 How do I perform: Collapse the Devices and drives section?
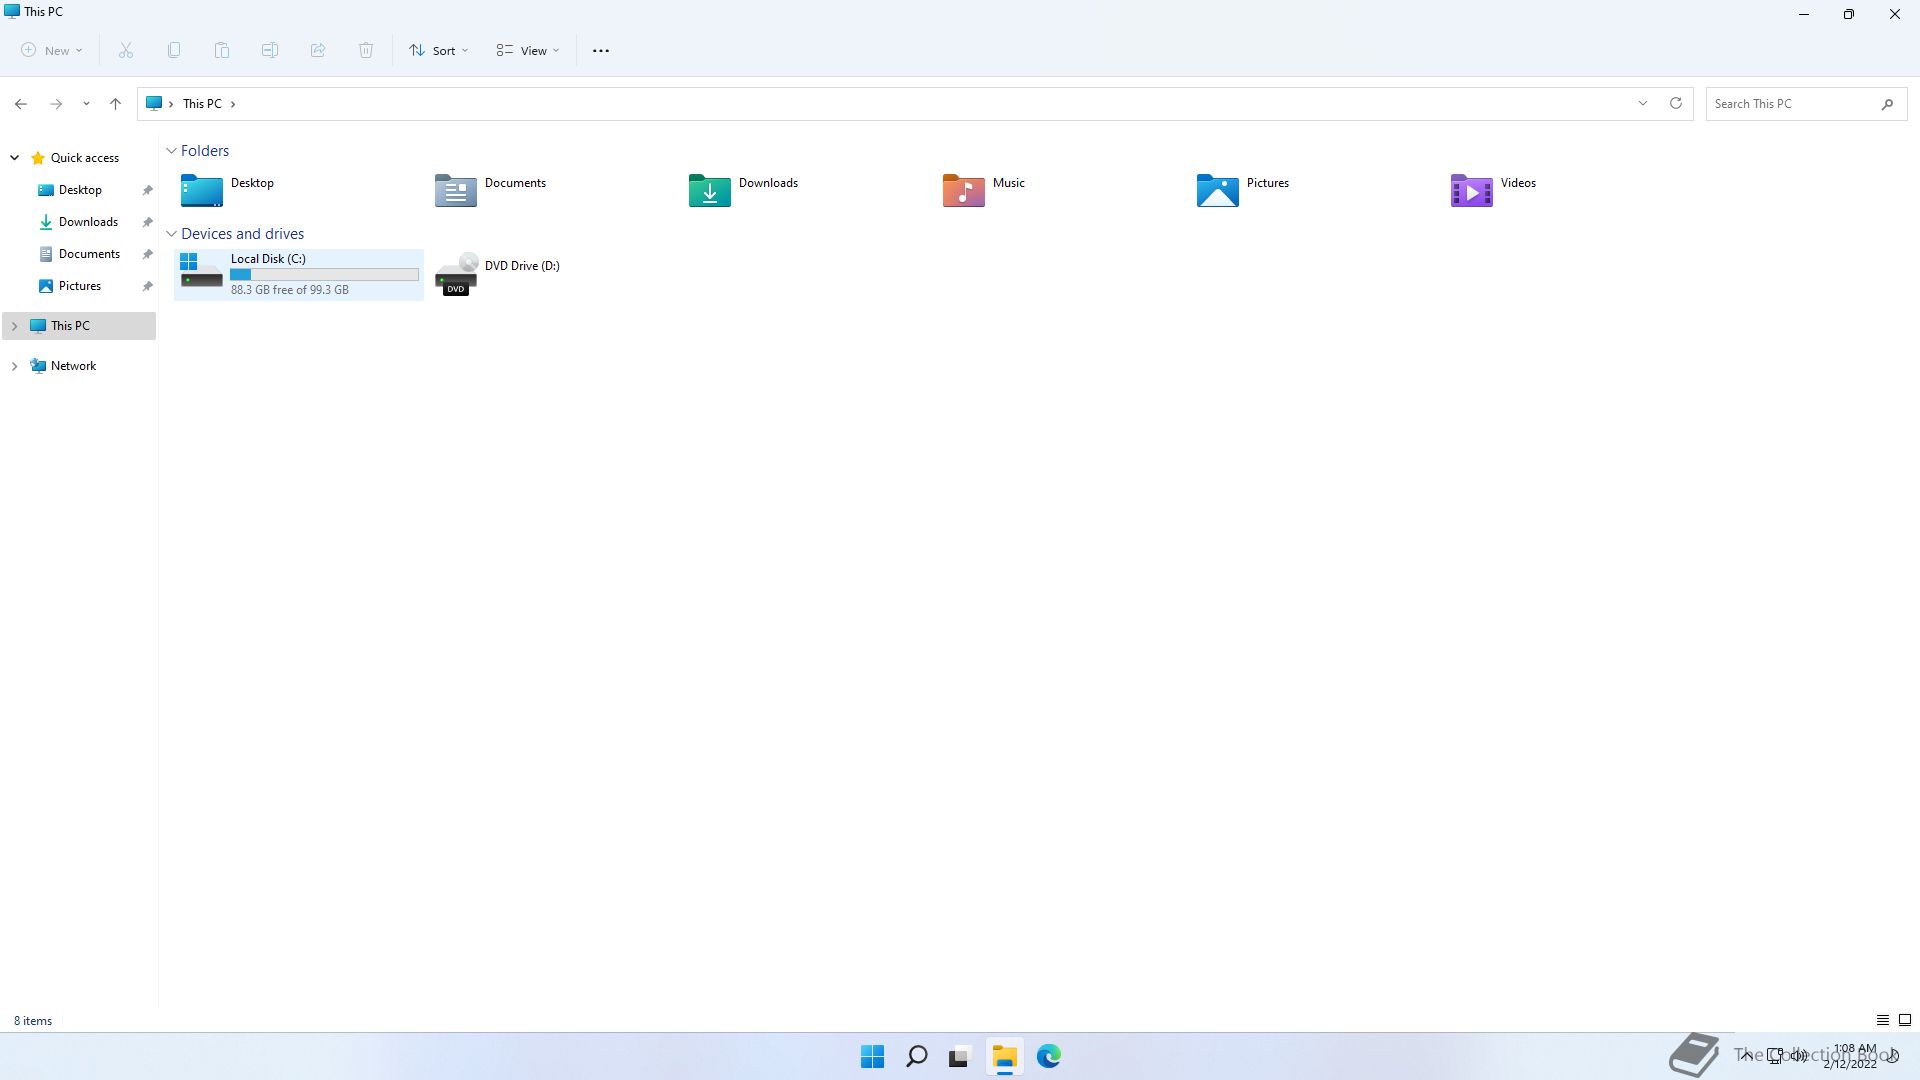pyautogui.click(x=171, y=234)
